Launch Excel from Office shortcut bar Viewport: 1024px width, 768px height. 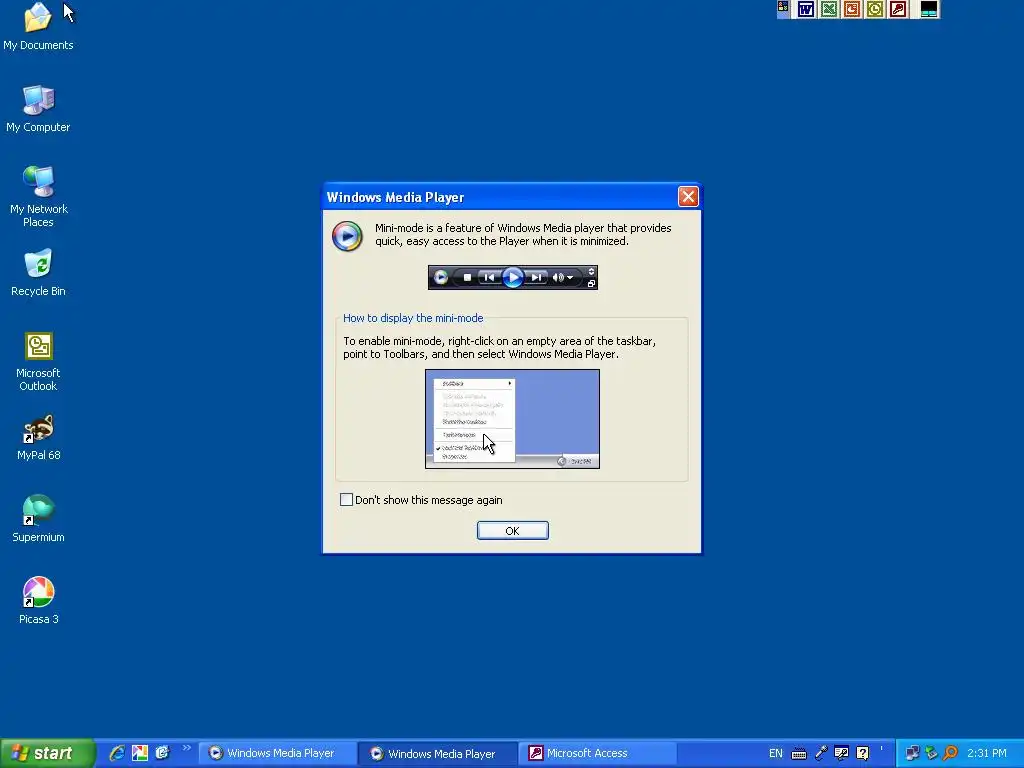tap(829, 9)
